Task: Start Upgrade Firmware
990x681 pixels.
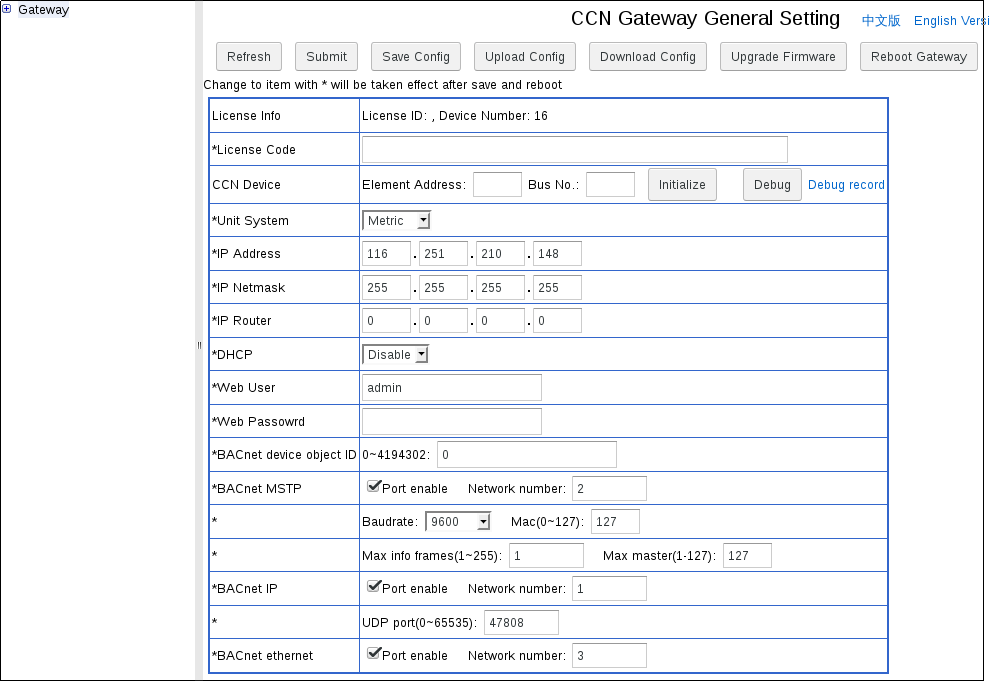Action: click(x=783, y=57)
